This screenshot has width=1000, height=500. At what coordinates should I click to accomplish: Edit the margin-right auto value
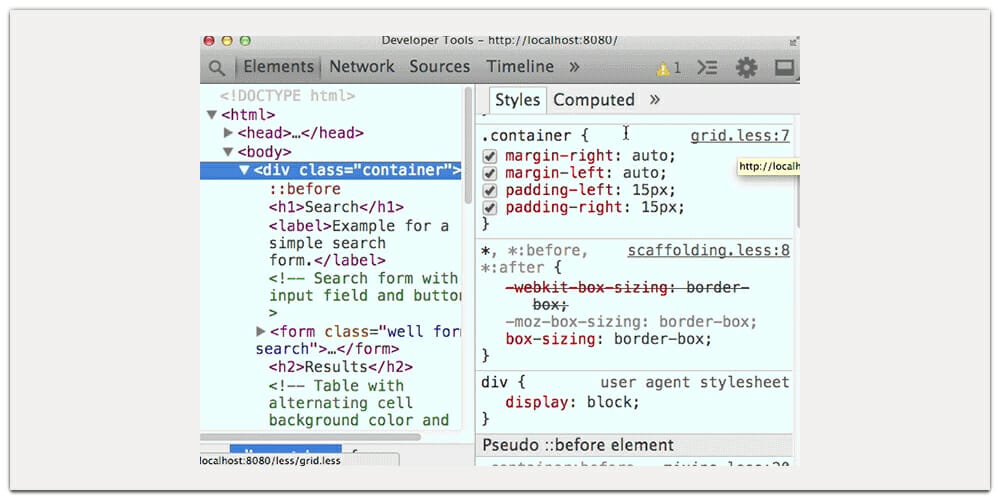point(649,156)
